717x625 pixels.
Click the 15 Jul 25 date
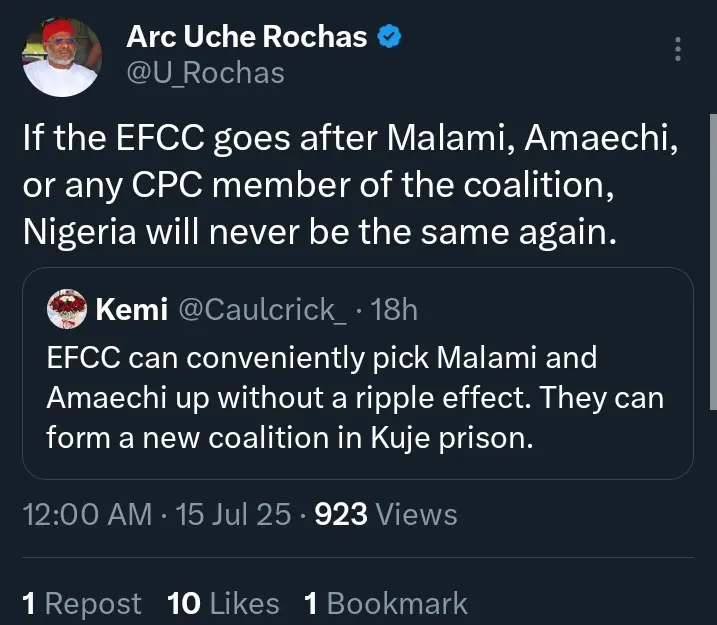(233, 514)
